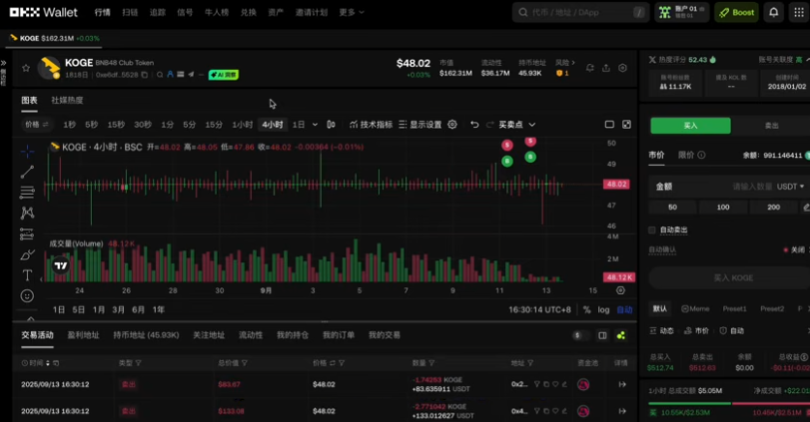810x422 pixels.
Task: Select the 买入 buy side
Action: 691,126
